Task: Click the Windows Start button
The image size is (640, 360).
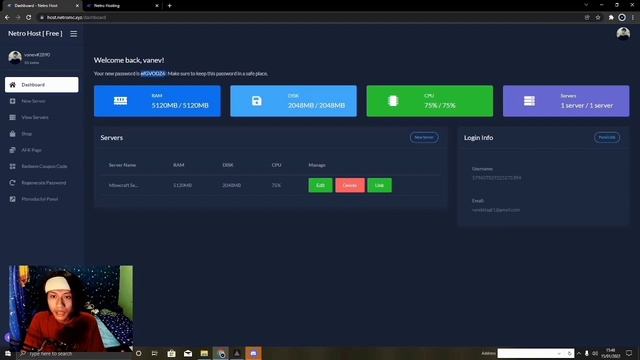Action: pyautogui.click(x=8, y=353)
